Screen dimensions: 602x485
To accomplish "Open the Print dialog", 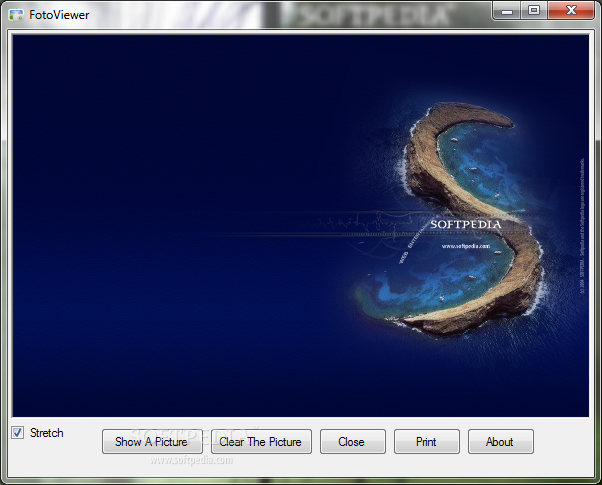I will [427, 442].
